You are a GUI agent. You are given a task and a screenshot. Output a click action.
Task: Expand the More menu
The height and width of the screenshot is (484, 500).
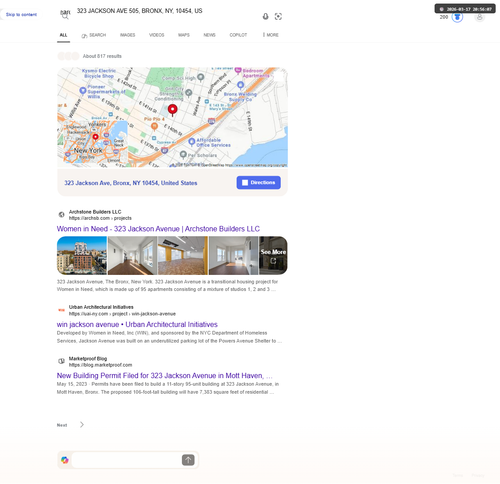[270, 35]
